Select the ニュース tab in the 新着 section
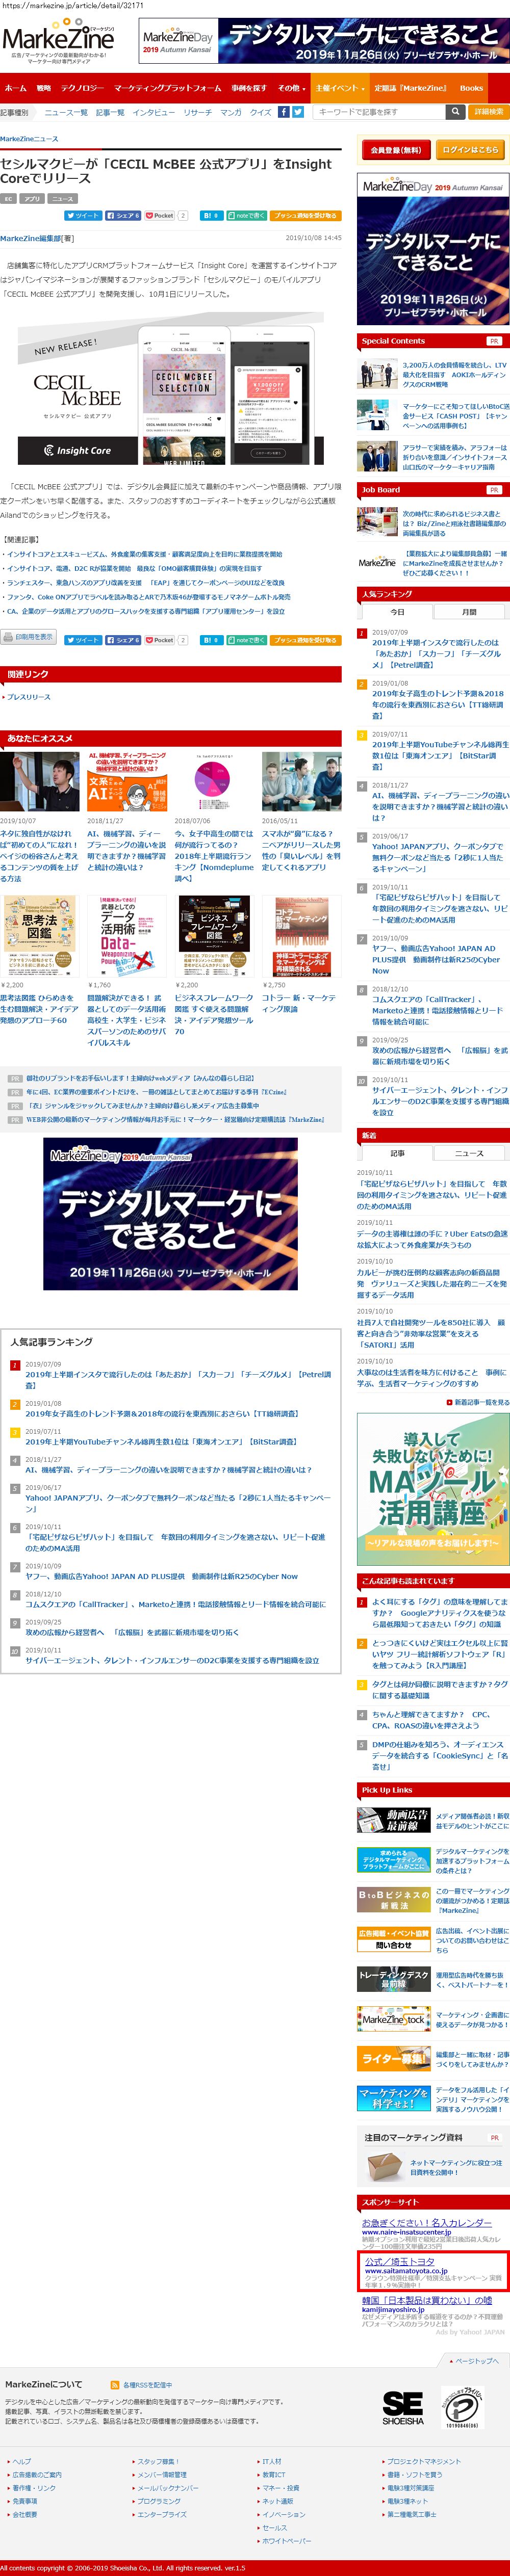Image resolution: width=510 pixels, height=2576 pixels. pos(469,1153)
